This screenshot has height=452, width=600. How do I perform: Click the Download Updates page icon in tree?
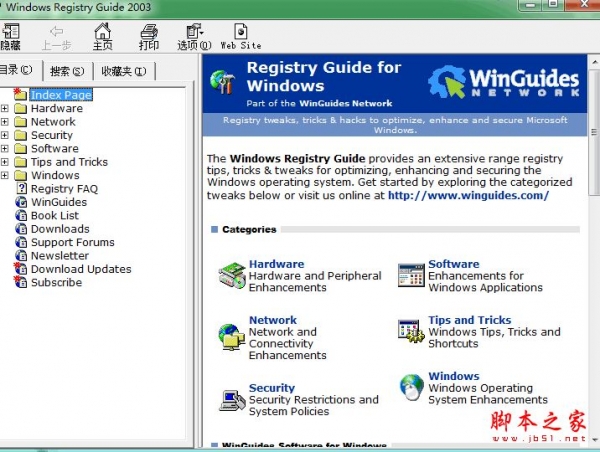(x=21, y=269)
